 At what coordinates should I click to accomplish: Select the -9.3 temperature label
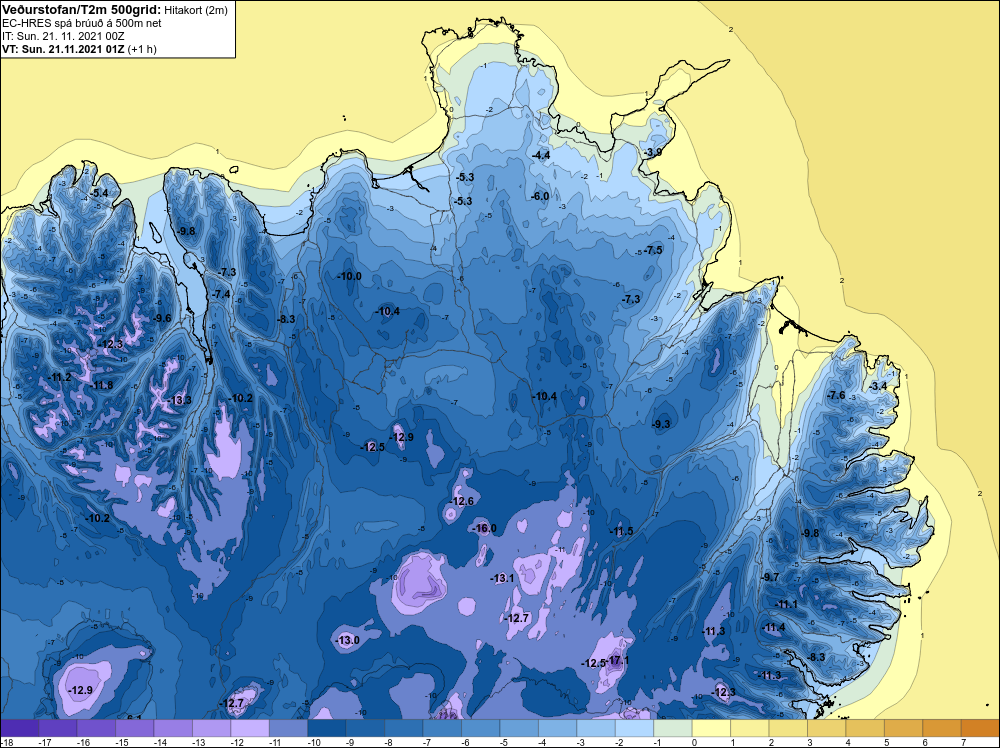(661, 424)
